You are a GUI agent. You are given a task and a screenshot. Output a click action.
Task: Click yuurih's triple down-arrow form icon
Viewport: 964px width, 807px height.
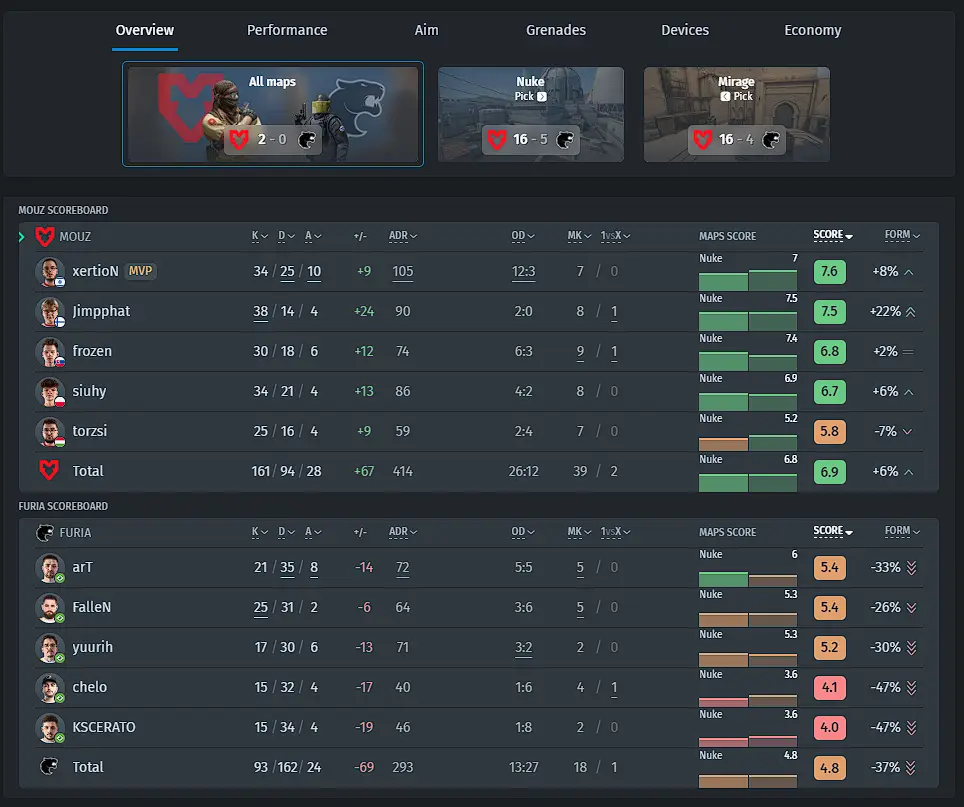tap(911, 647)
